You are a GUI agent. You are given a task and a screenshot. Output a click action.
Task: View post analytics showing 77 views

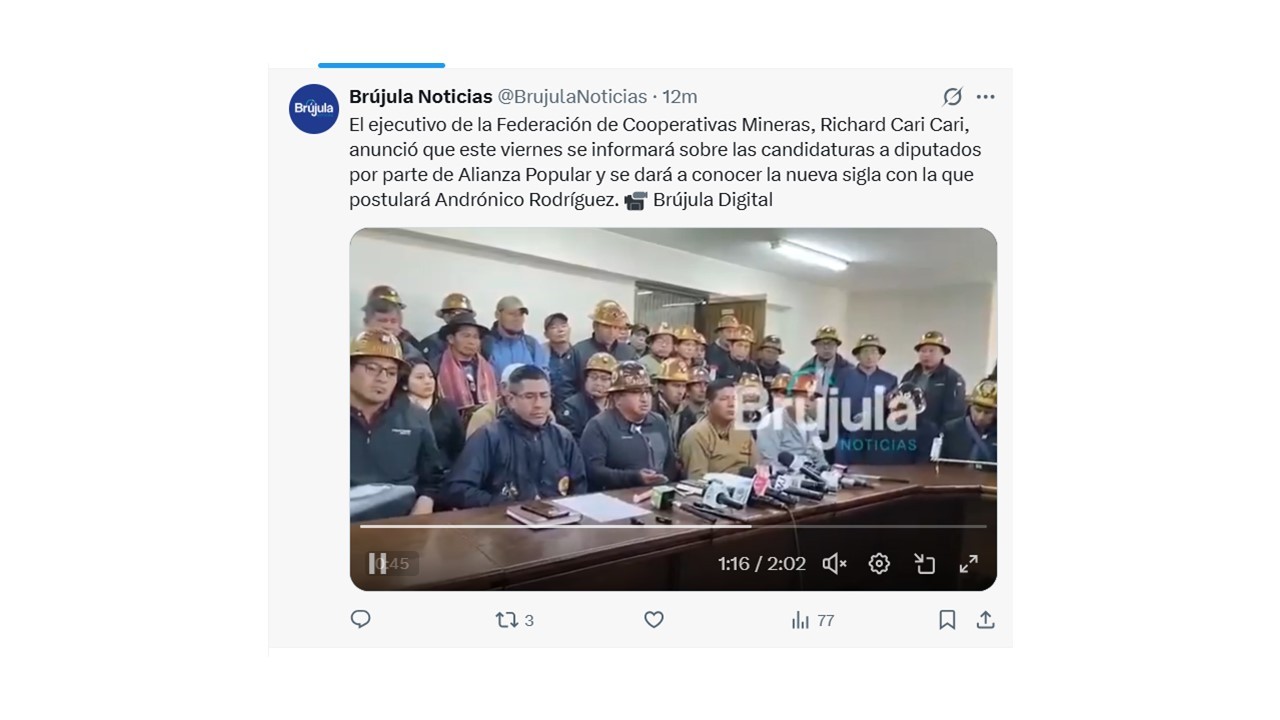point(812,620)
